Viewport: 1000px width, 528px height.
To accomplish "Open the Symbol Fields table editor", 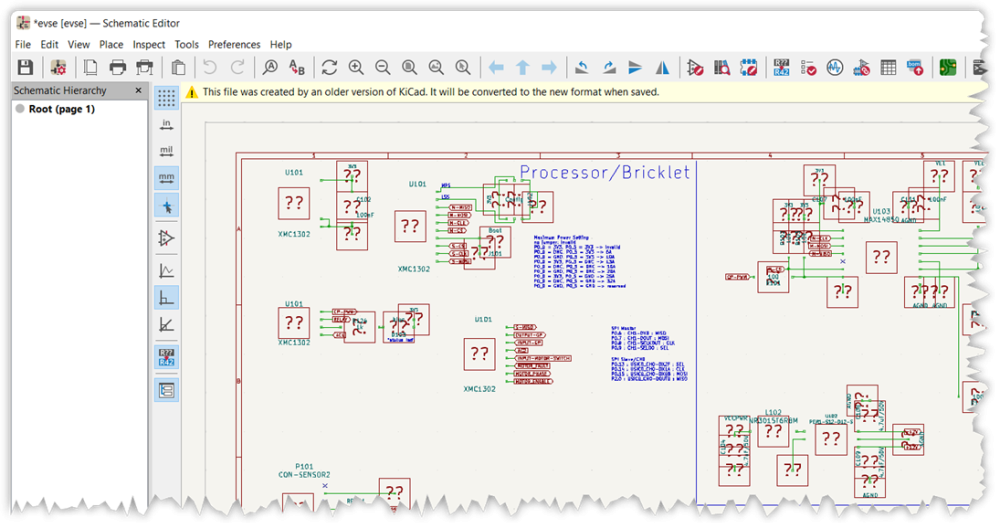I will [888, 68].
